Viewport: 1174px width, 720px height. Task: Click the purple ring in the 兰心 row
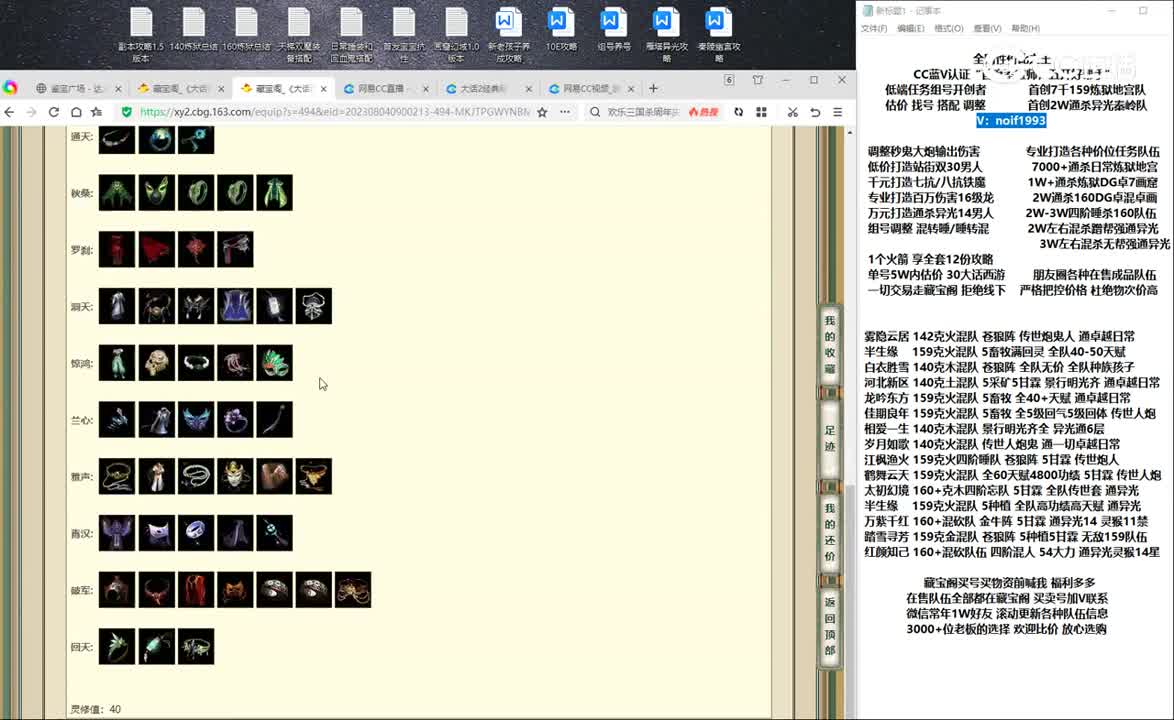point(235,420)
